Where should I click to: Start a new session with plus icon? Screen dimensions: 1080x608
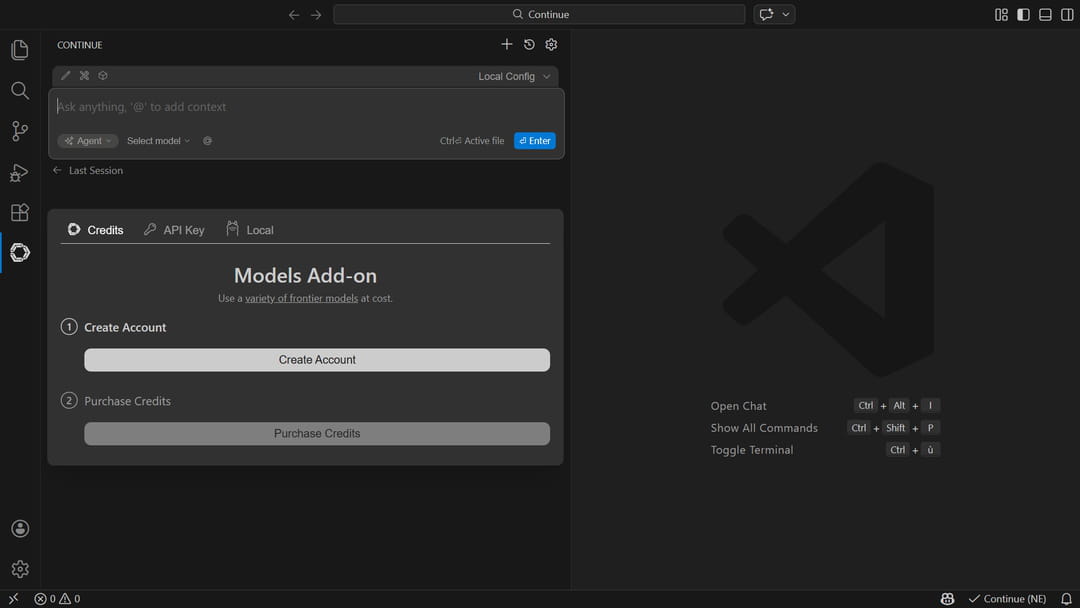coord(507,44)
